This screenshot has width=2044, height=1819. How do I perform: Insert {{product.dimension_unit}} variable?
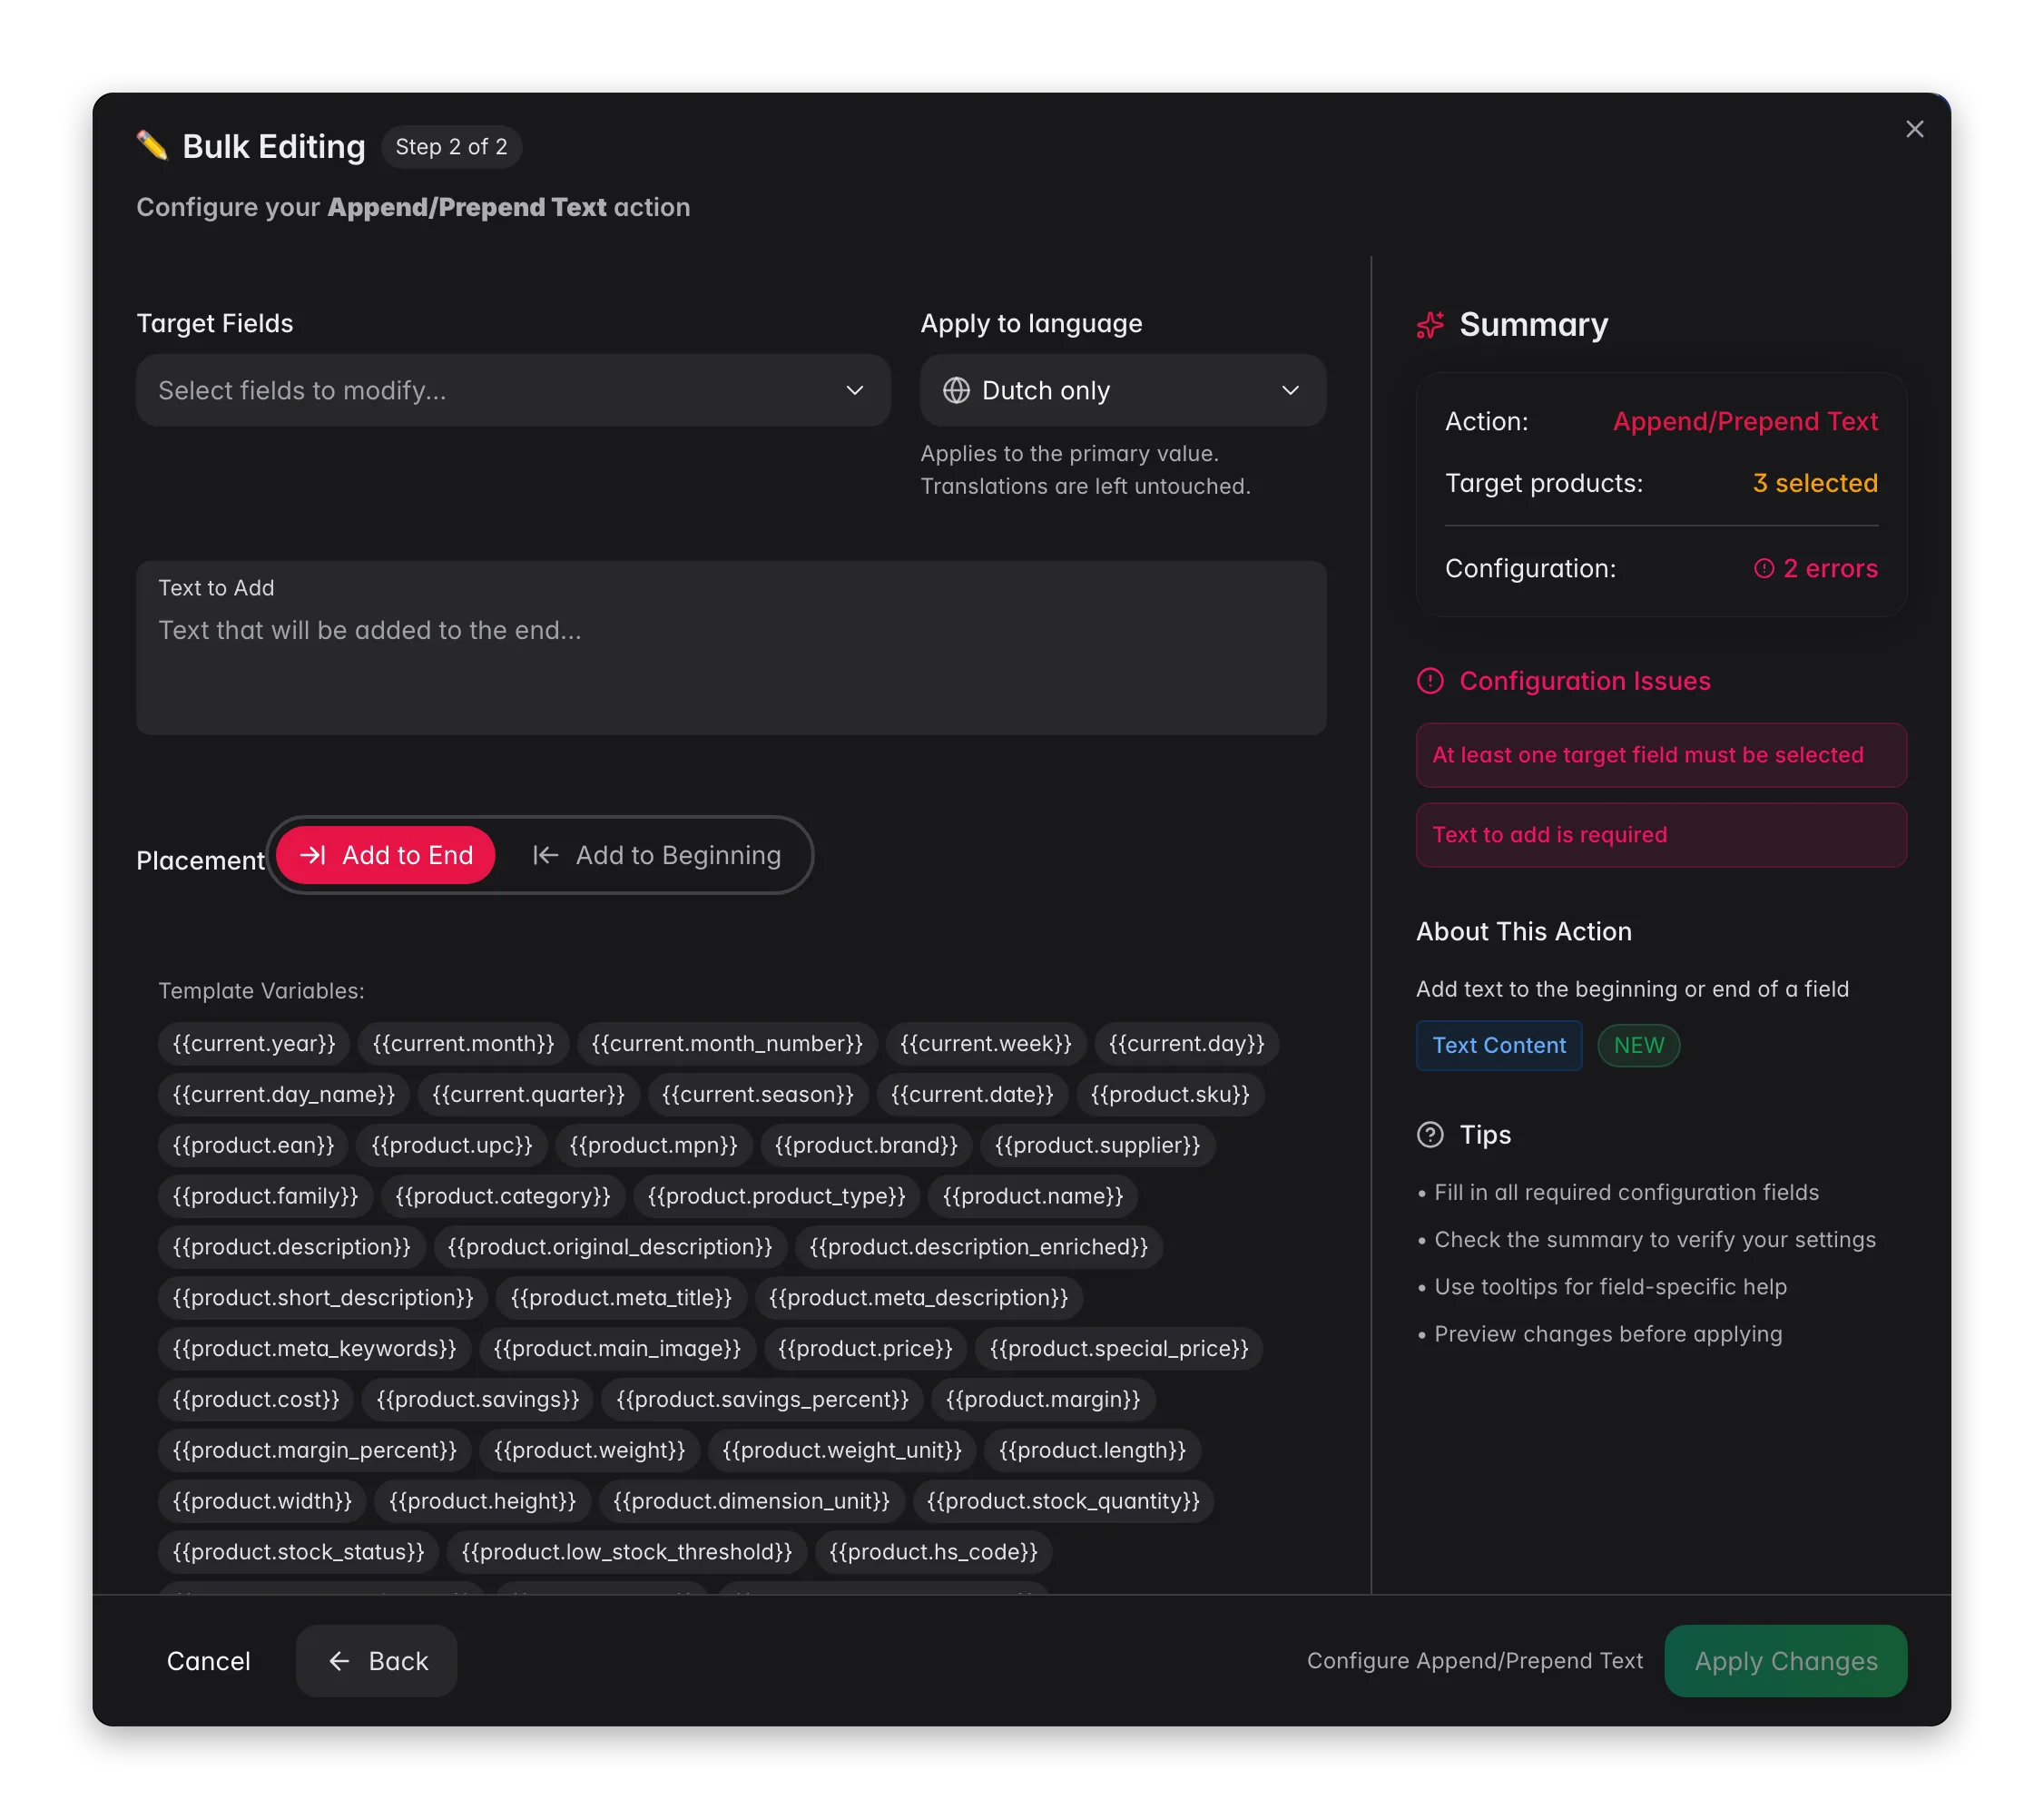(752, 1502)
